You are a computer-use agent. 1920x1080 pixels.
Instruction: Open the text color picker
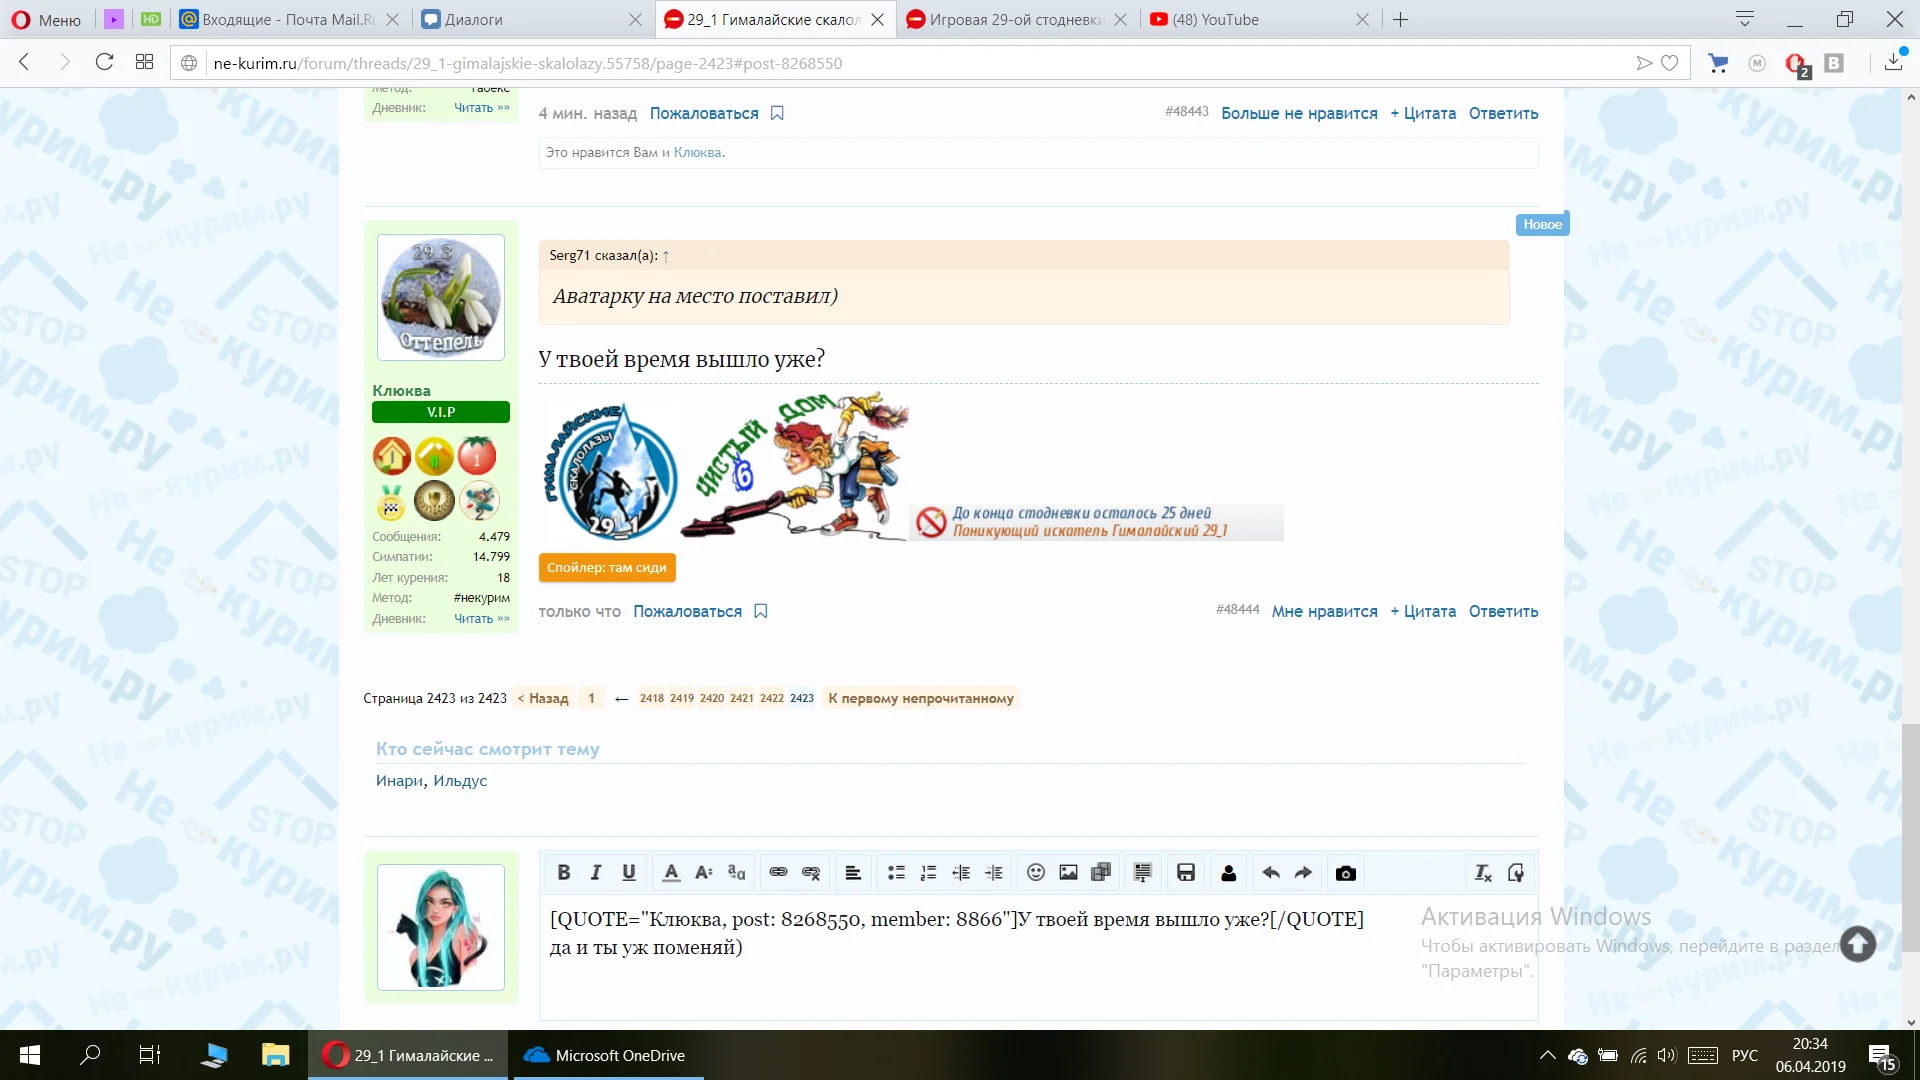(671, 873)
